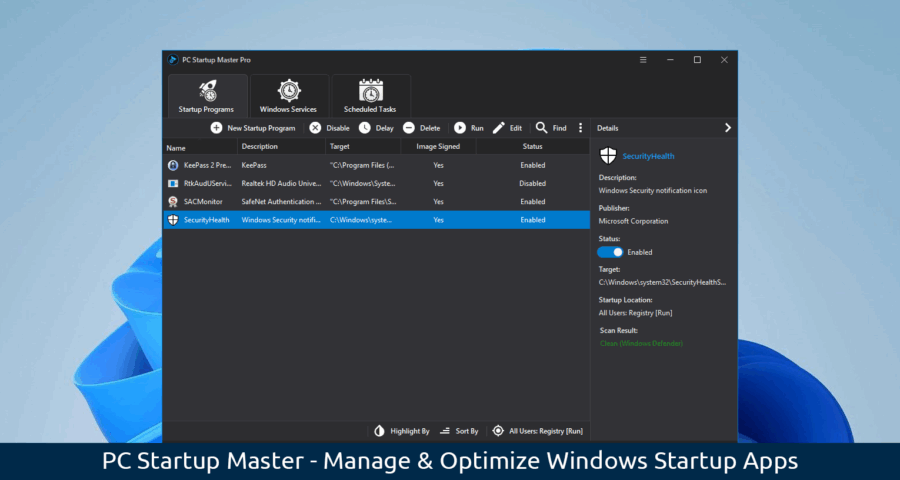This screenshot has width=900, height=480.
Task: Click the Realtek audio service icon in list
Action: pos(173,184)
